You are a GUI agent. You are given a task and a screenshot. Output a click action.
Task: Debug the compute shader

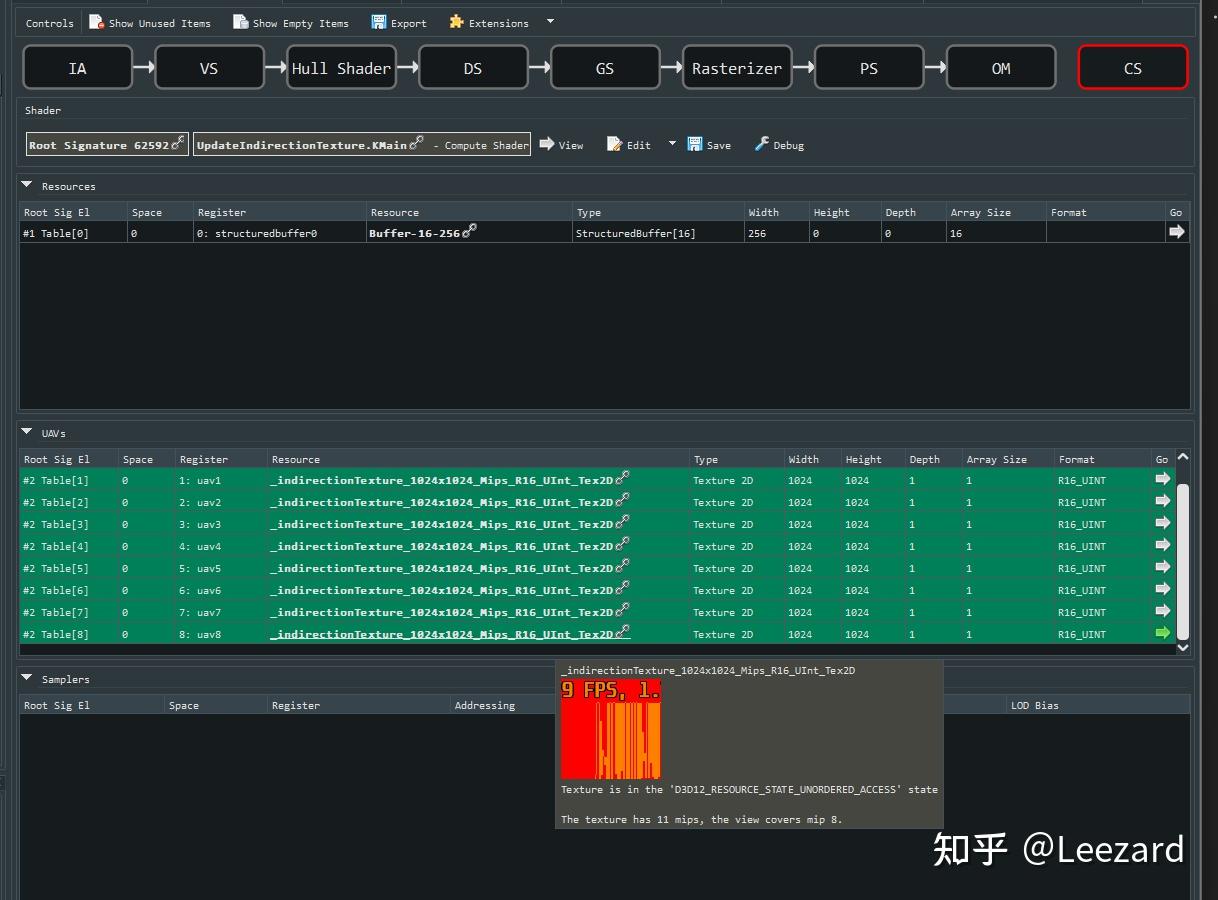(x=779, y=144)
